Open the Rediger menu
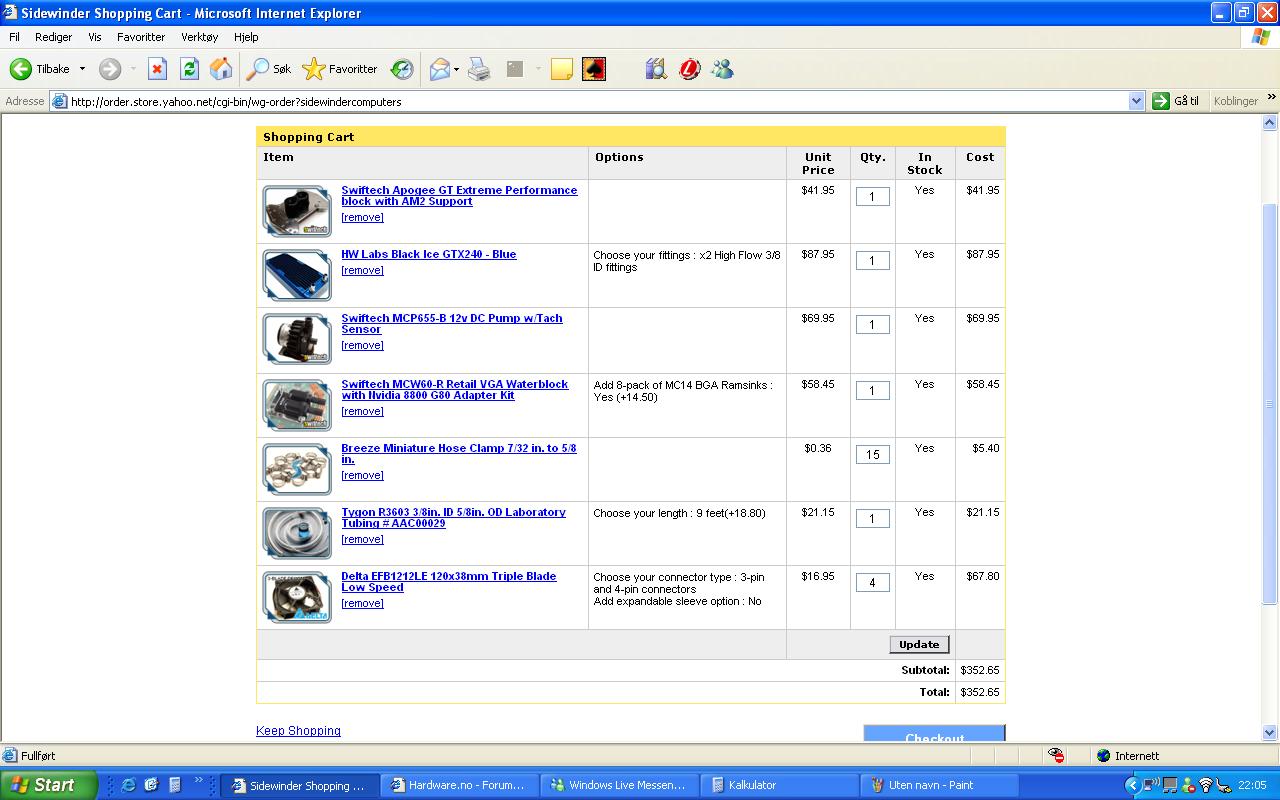Viewport: 1280px width, 800px height. tap(53, 37)
